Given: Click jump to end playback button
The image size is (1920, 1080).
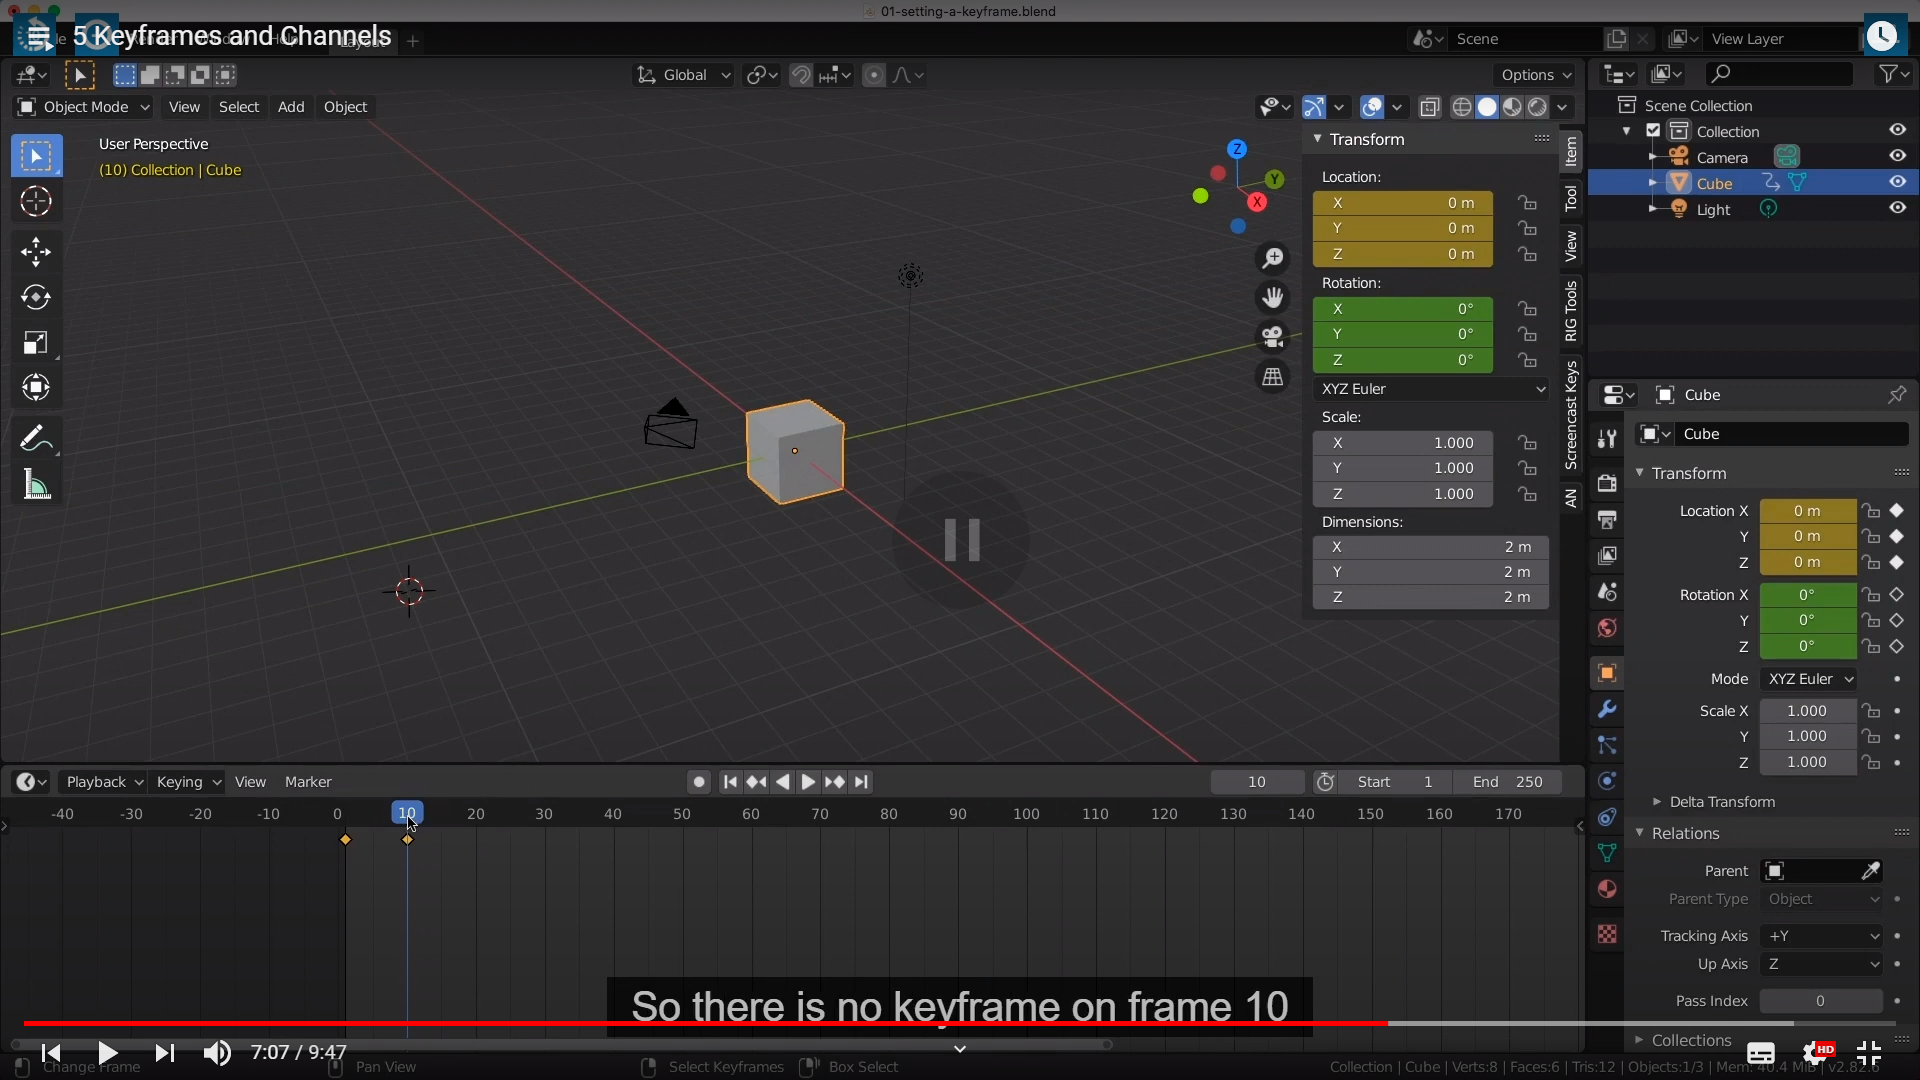Looking at the screenshot, I should pyautogui.click(x=861, y=782).
